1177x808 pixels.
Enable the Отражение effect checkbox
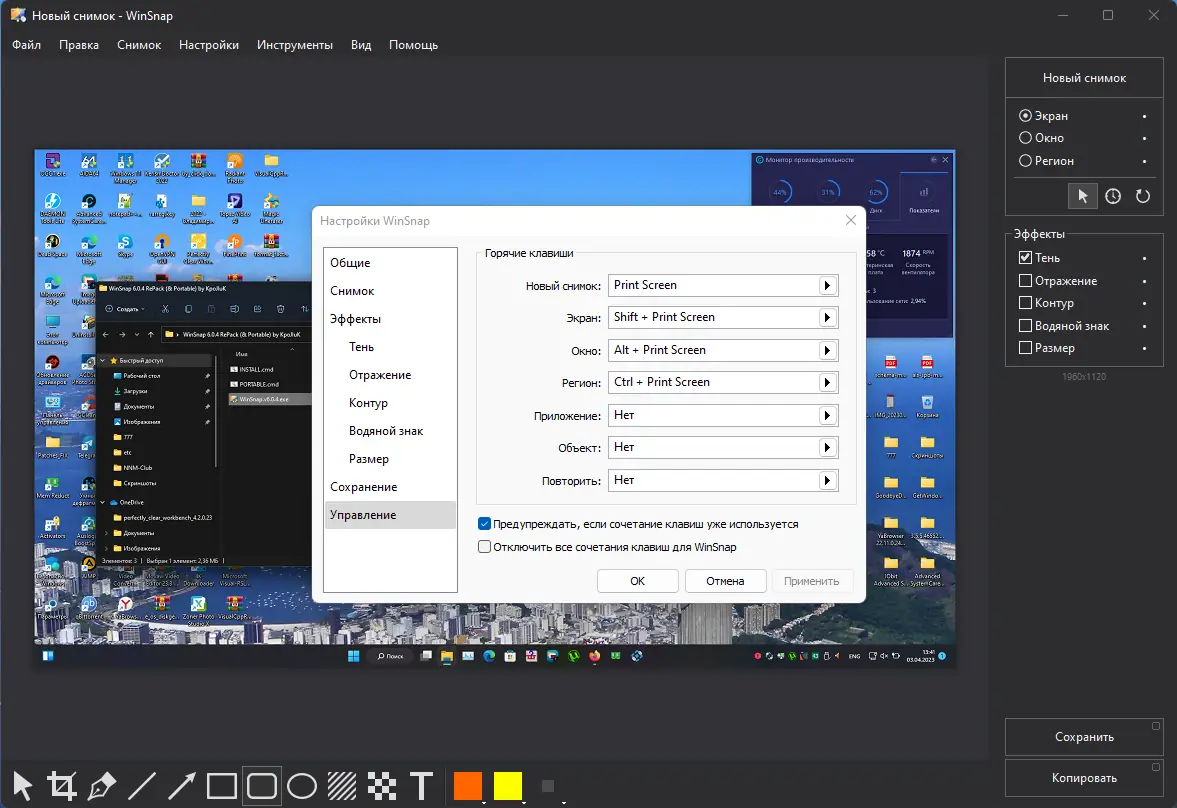(1025, 281)
